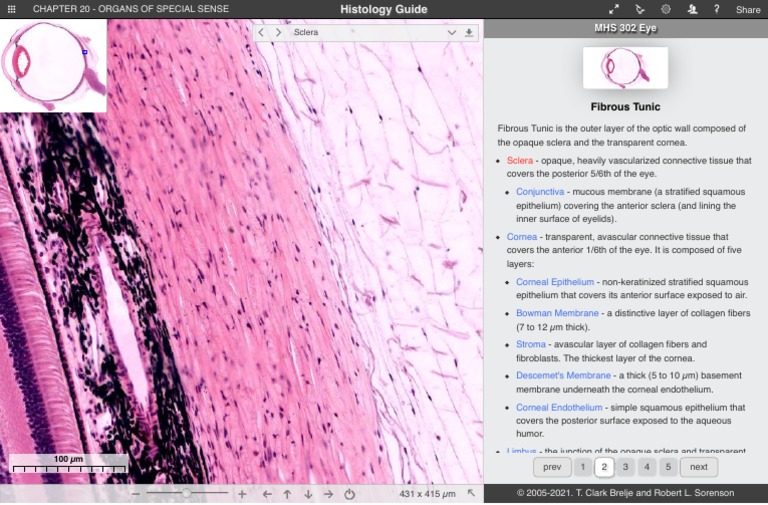Click the MHS 302 Eye panel header
The height and width of the screenshot is (505, 768).
click(625, 28)
